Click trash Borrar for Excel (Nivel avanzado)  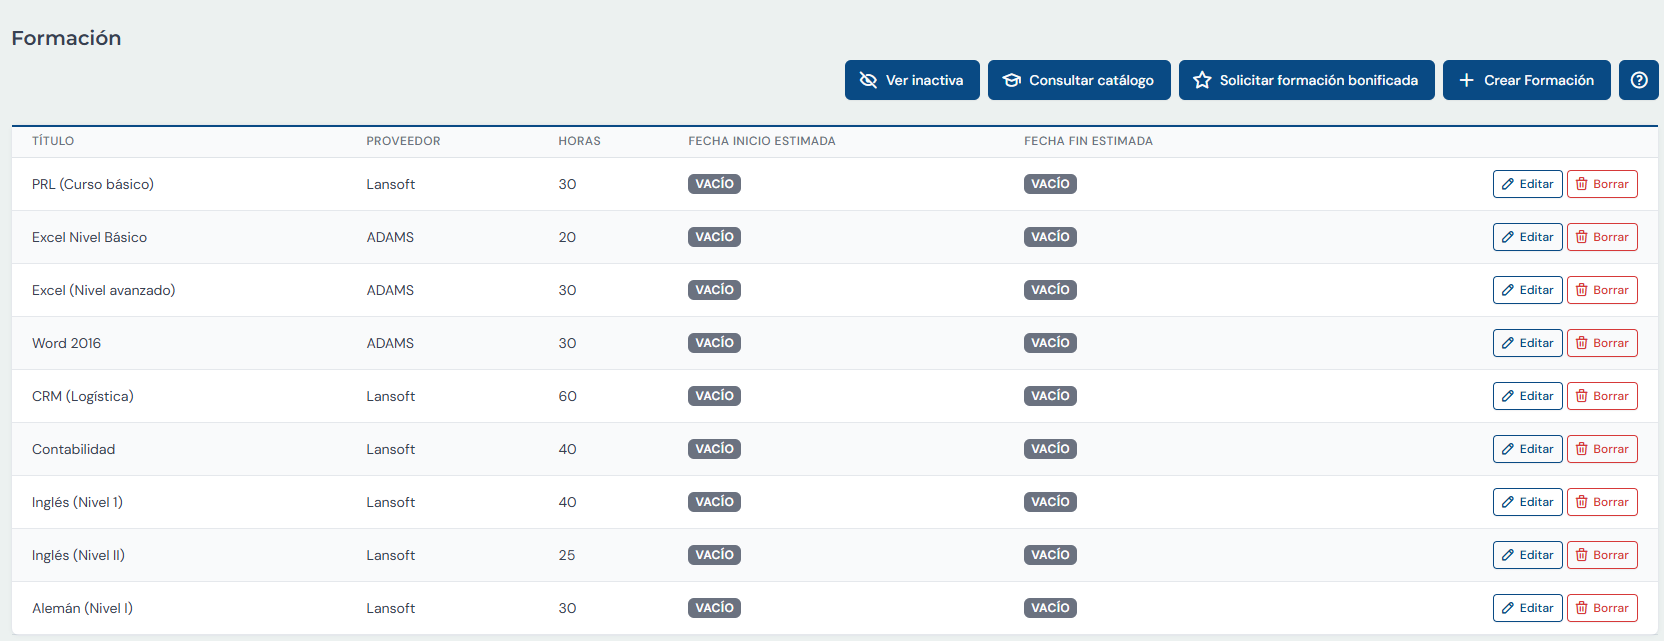pos(1601,290)
